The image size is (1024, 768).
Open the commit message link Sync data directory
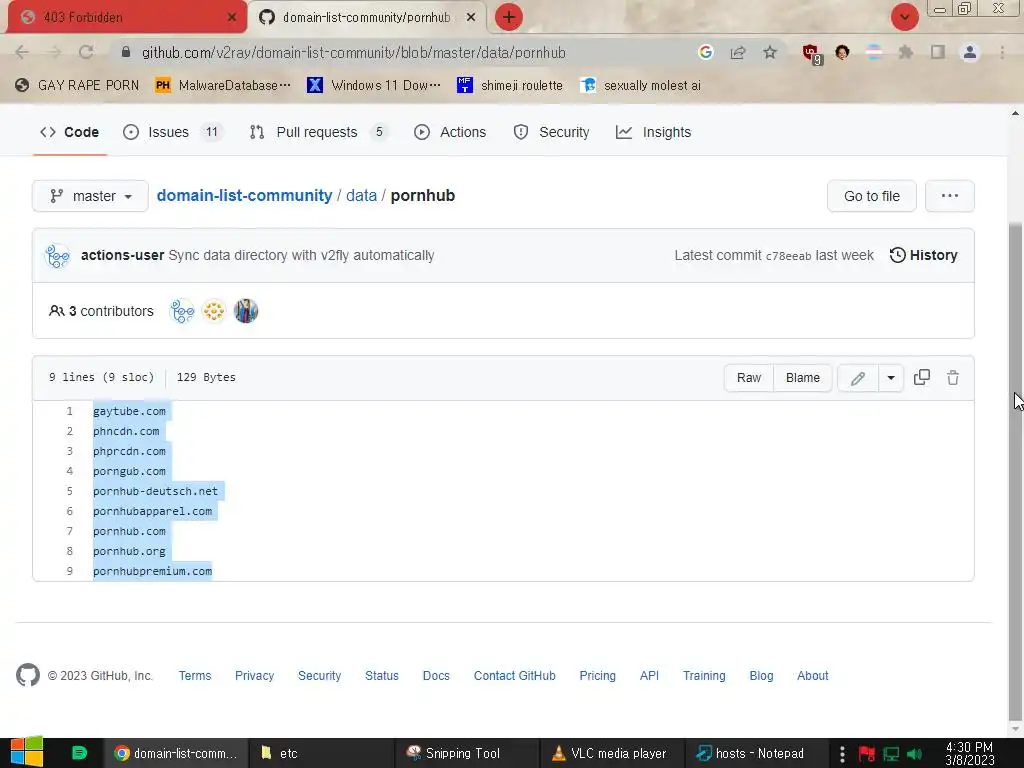point(301,255)
